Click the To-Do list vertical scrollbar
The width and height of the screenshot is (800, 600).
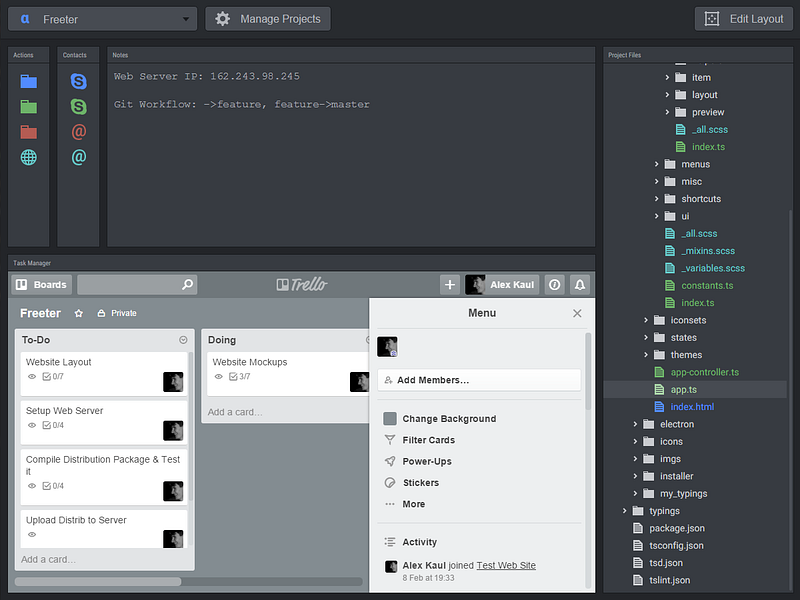click(x=191, y=426)
